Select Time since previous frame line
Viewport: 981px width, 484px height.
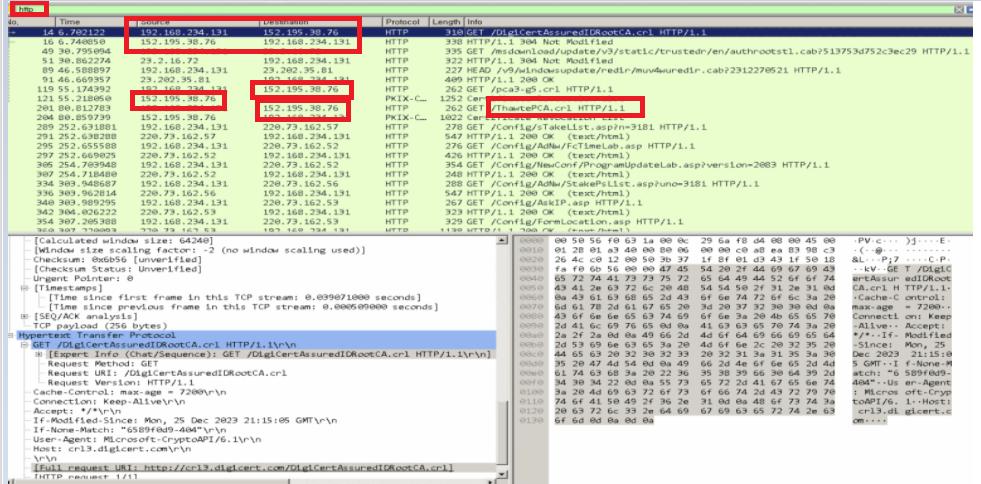(x=243, y=307)
